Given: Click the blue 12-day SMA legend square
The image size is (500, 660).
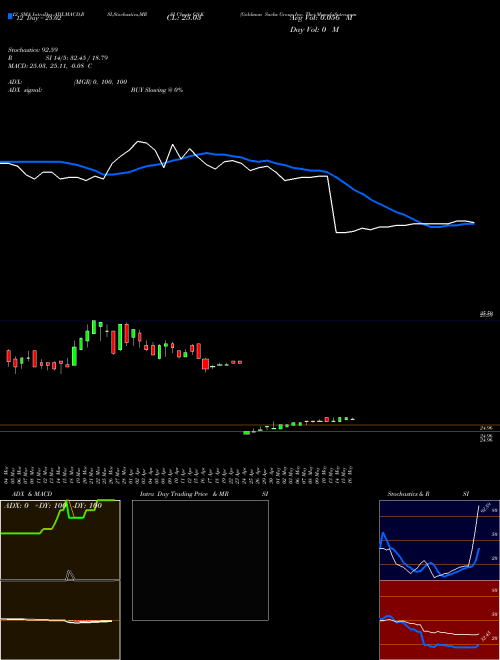Looking at the screenshot, I should pos(10,16).
